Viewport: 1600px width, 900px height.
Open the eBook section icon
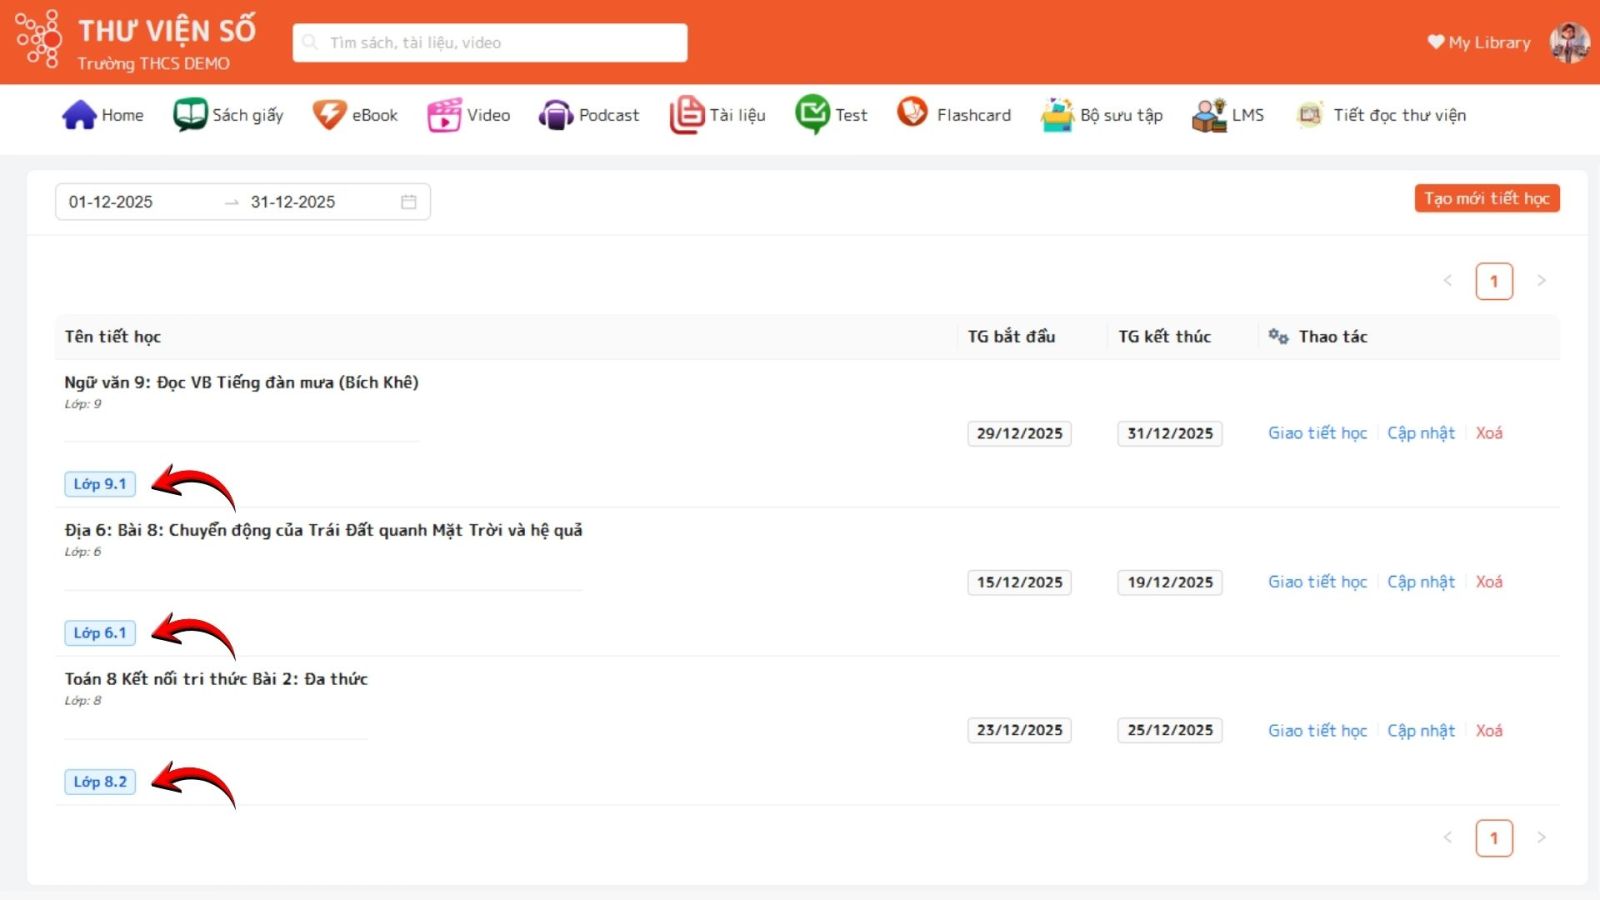(329, 115)
